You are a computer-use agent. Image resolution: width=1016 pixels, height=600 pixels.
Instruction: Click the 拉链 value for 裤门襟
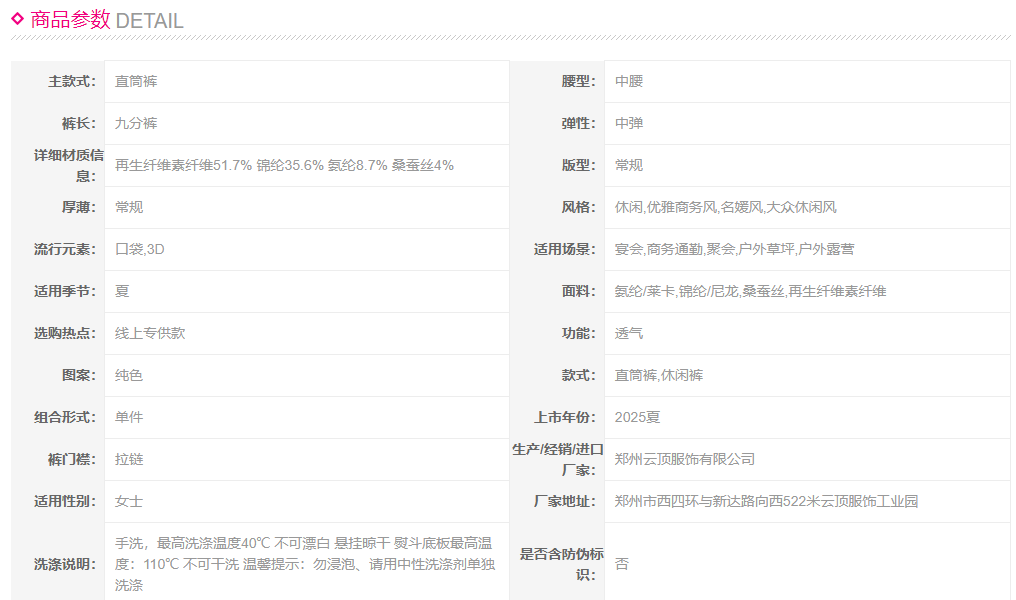(x=129, y=459)
